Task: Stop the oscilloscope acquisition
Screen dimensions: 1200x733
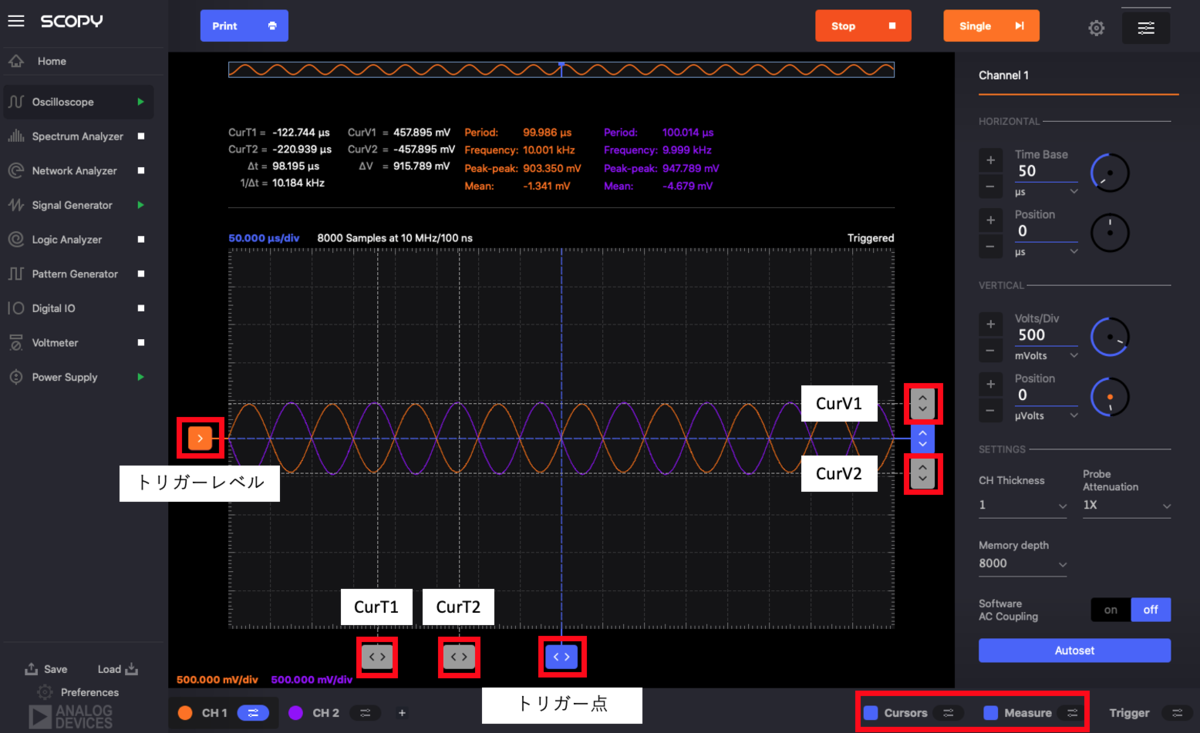Action: 863,26
